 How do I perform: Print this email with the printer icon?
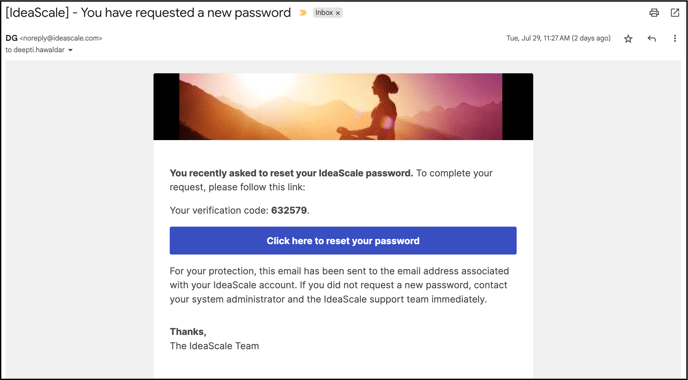click(654, 13)
